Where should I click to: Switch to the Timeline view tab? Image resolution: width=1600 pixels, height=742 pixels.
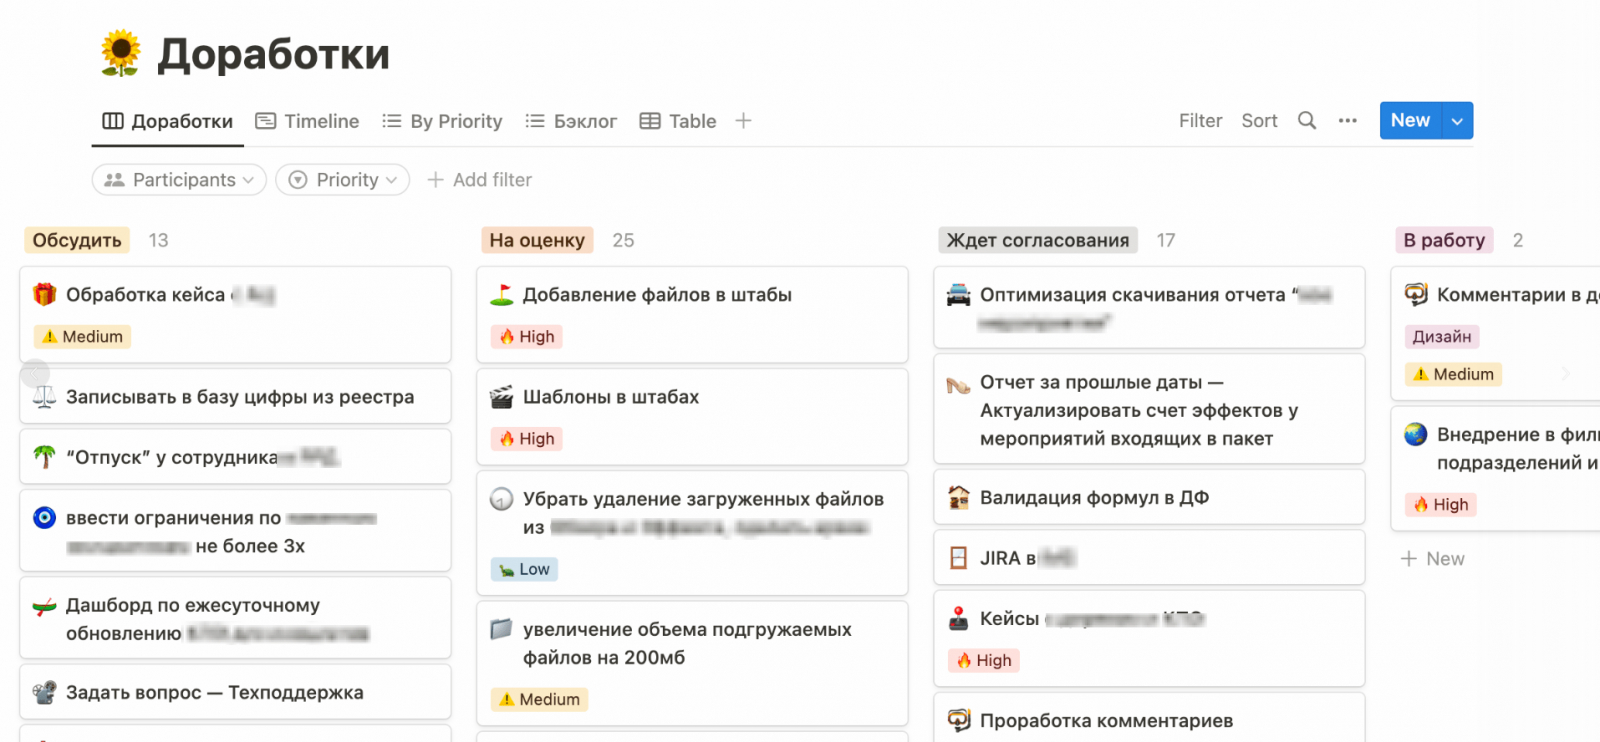307,121
